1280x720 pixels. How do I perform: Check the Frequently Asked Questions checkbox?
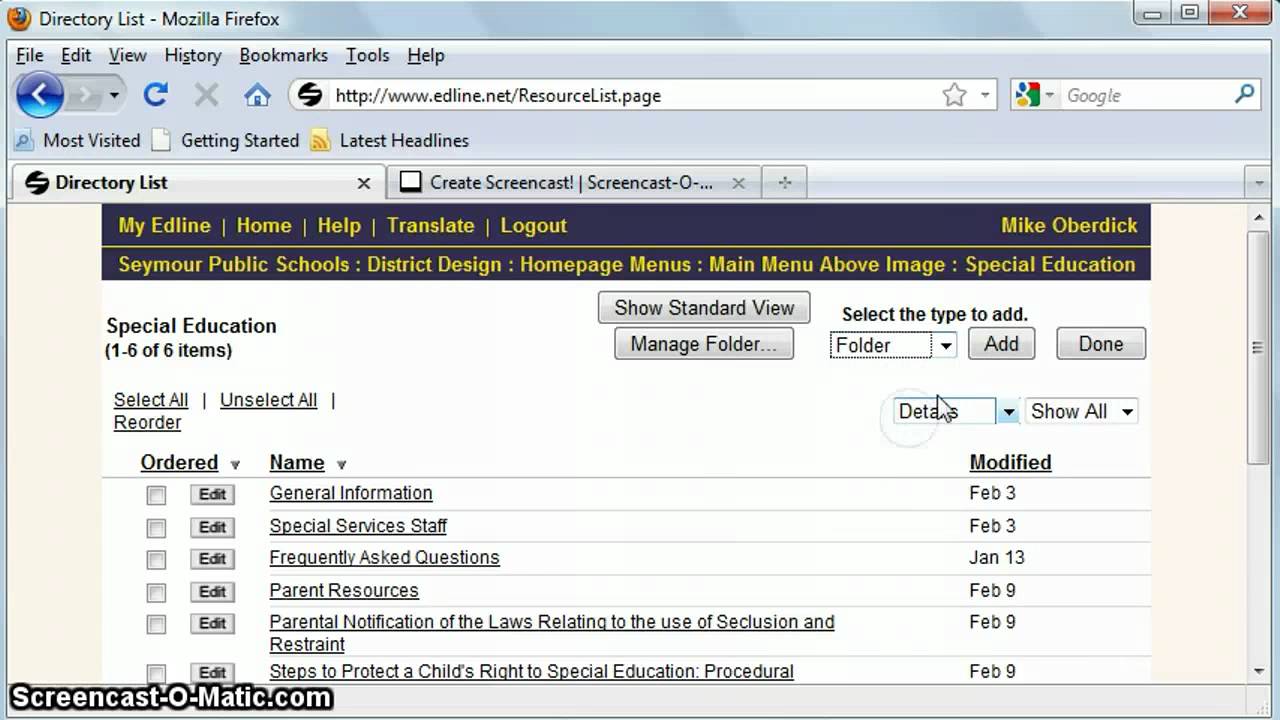pos(156,560)
